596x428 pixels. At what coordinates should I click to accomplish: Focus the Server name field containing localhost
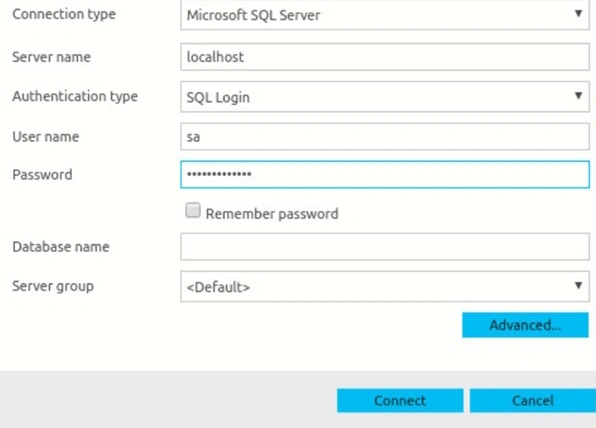pyautogui.click(x=385, y=57)
